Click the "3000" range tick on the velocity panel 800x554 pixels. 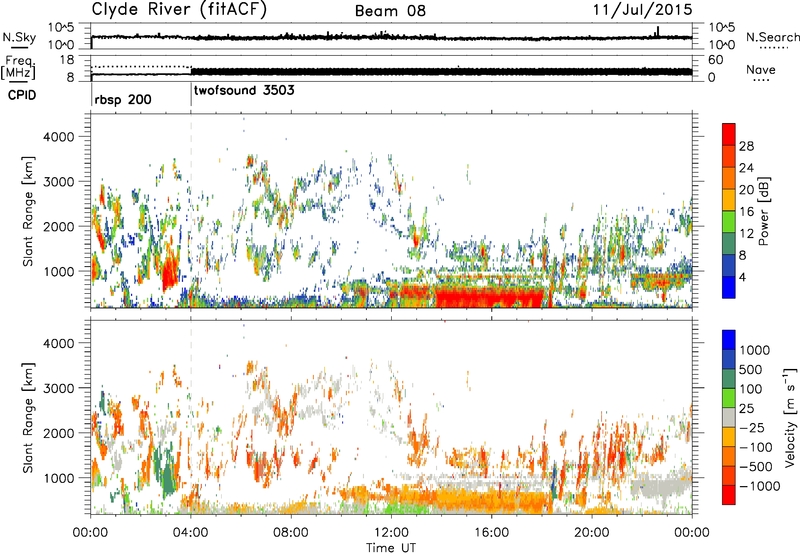coord(59,388)
